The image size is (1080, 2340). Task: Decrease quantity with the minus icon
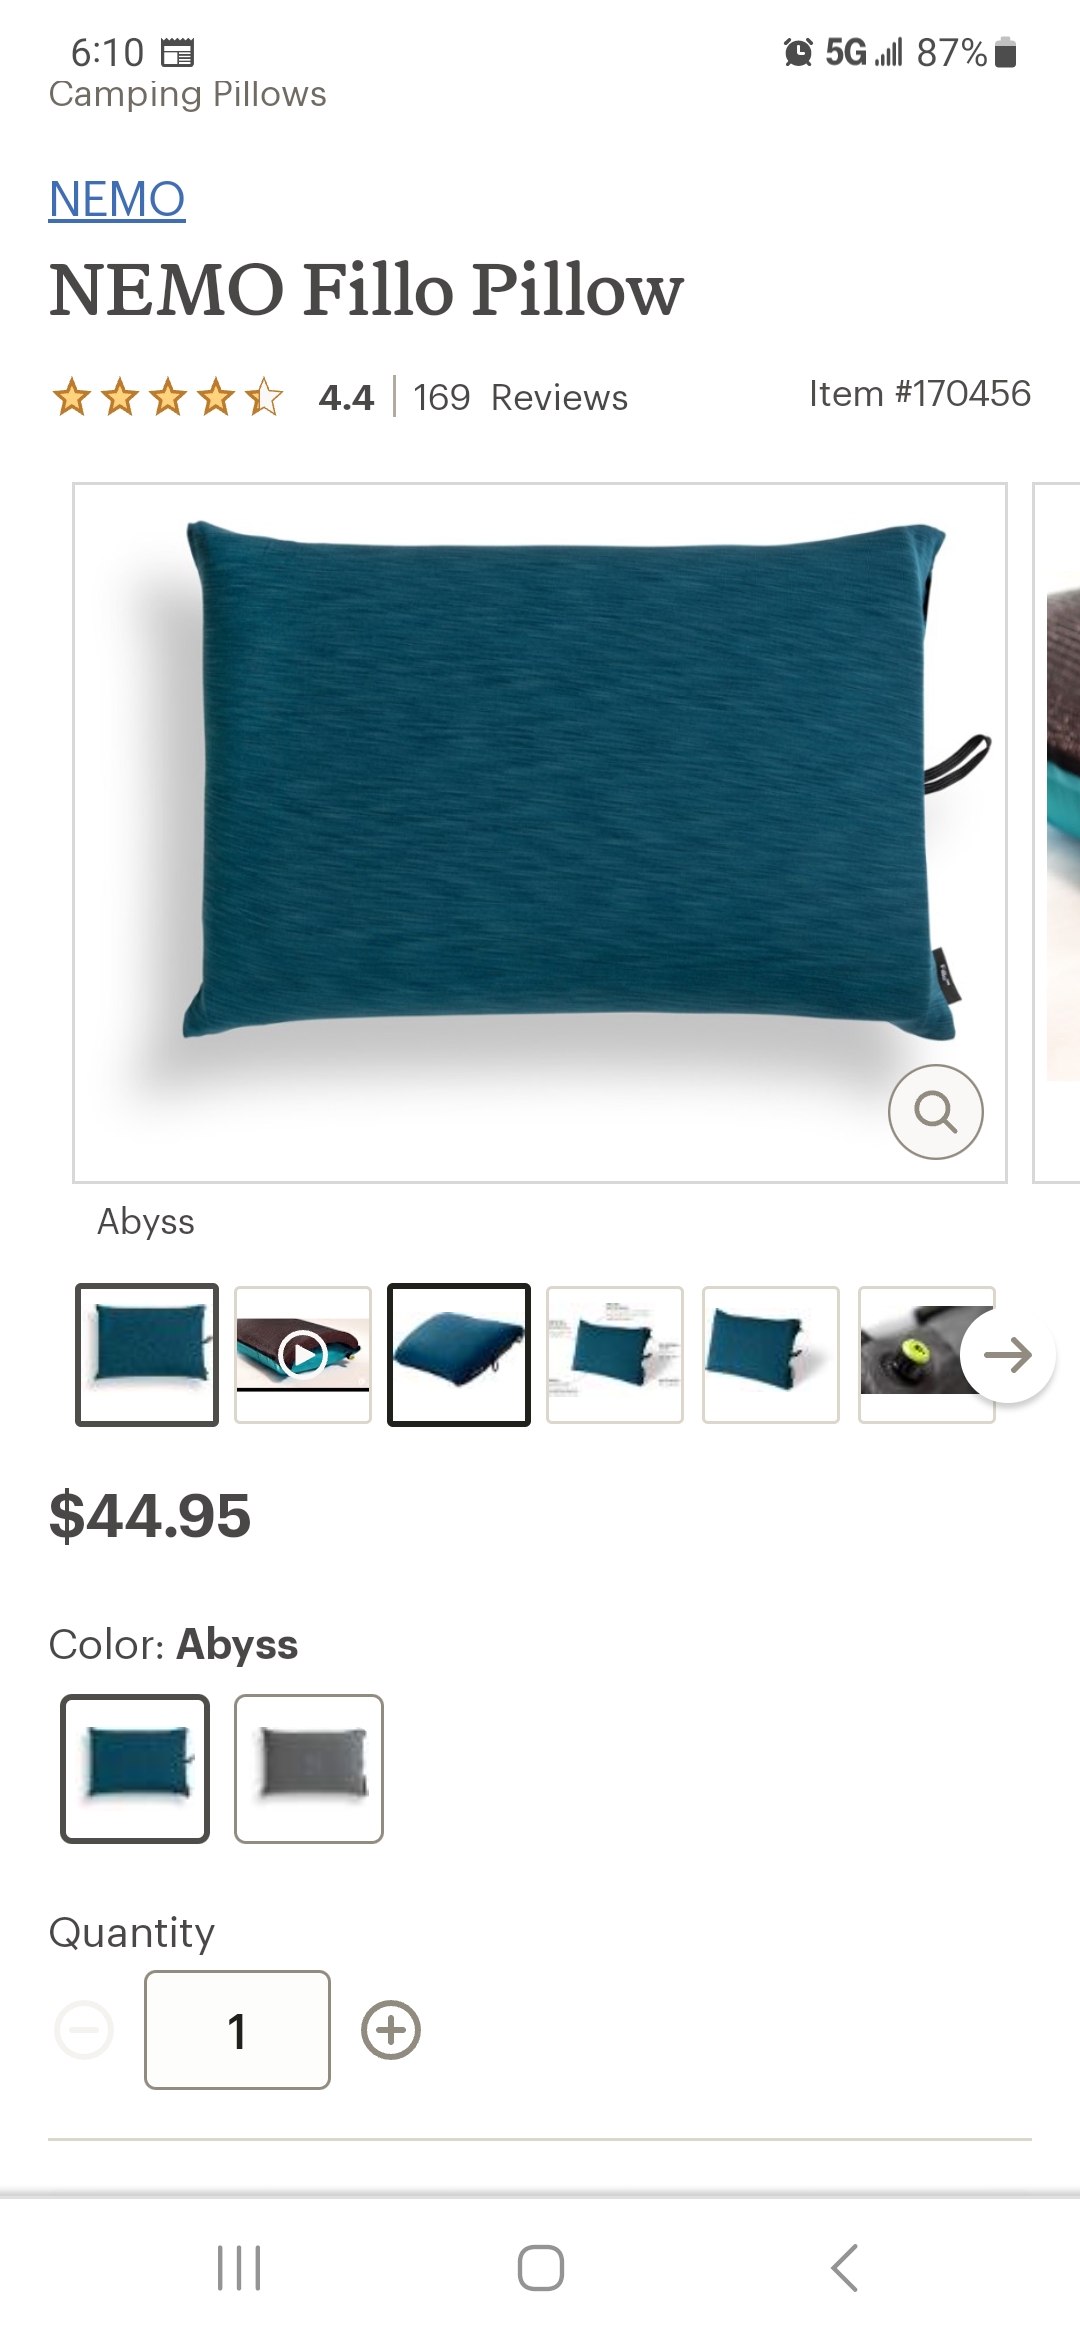84,2030
